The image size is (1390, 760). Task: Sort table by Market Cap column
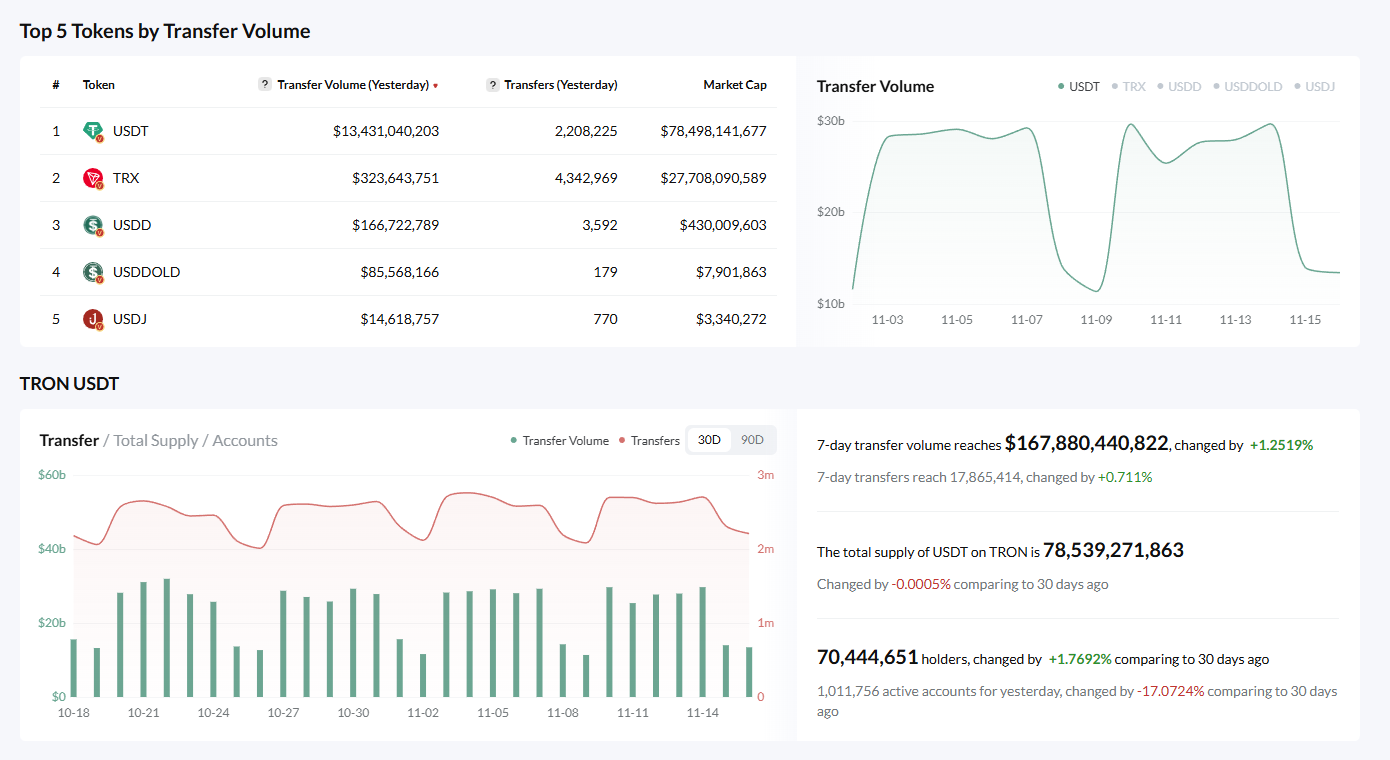735,85
